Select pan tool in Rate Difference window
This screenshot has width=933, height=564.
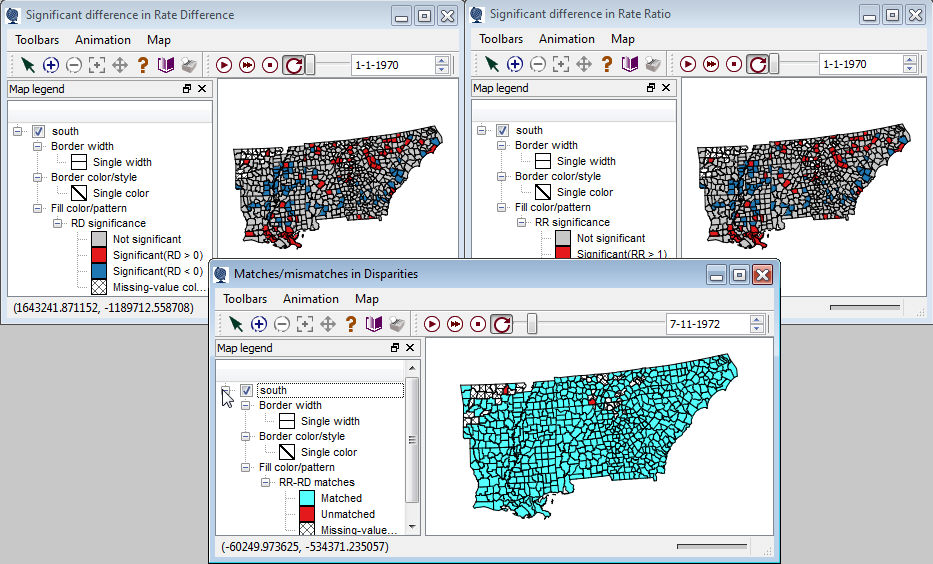[x=120, y=65]
